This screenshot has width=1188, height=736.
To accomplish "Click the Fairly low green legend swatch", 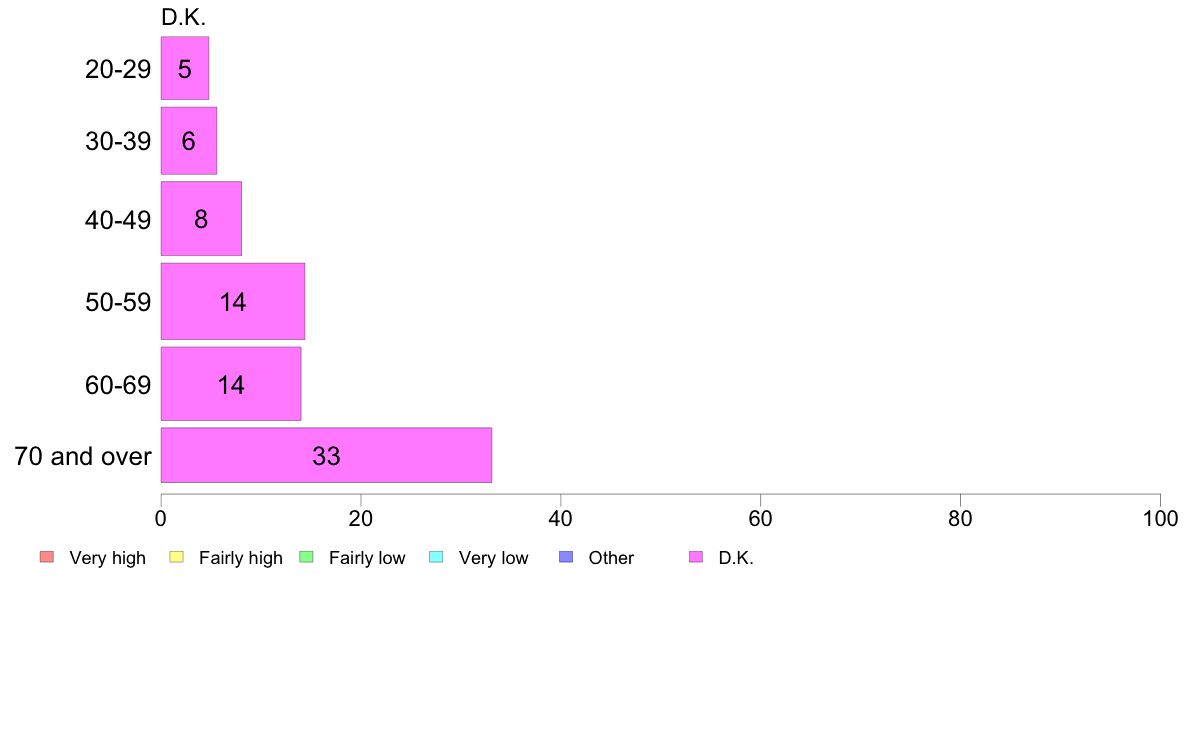I will (306, 557).
